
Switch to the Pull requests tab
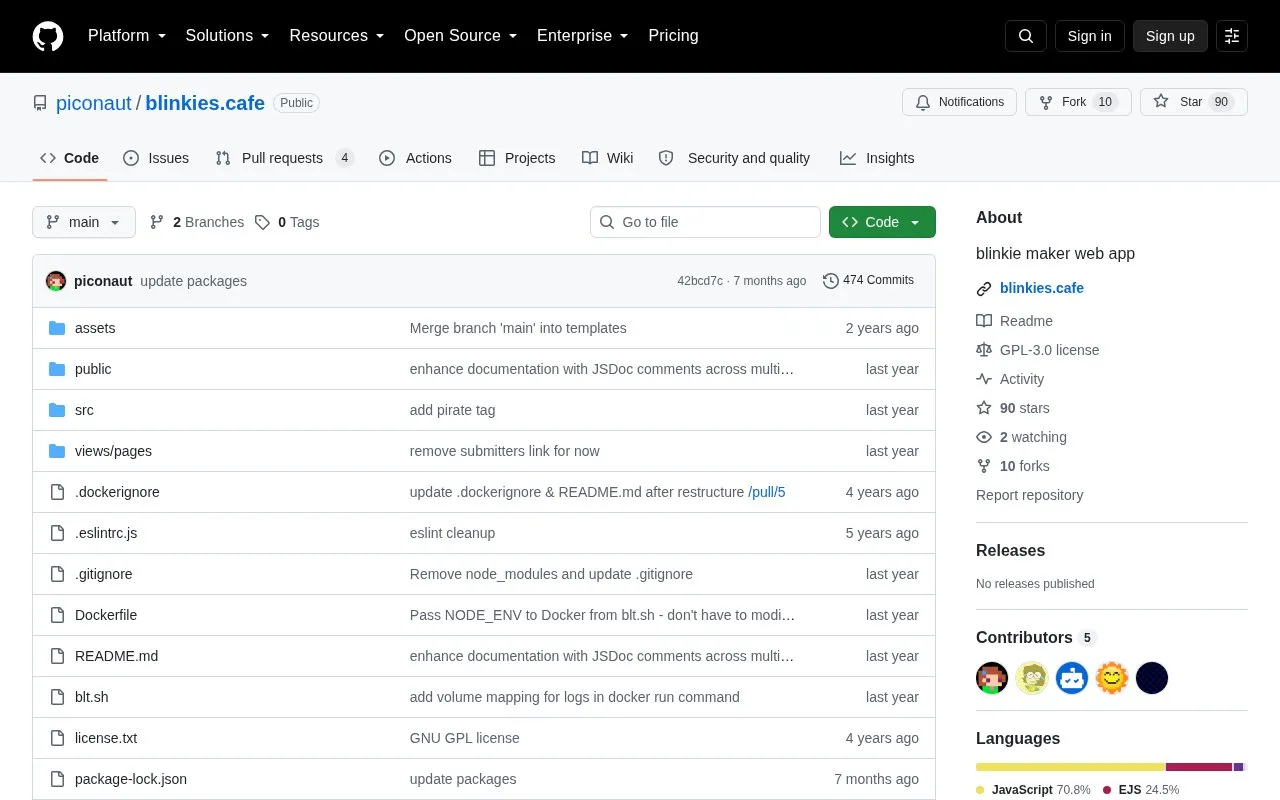tap(284, 158)
